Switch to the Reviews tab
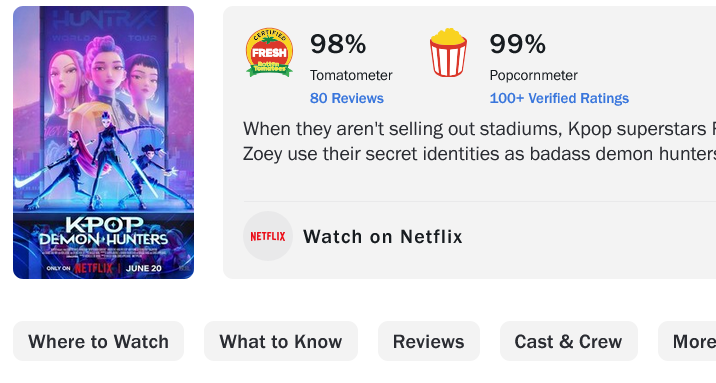Image resolution: width=716 pixels, height=383 pixels. [x=429, y=341]
